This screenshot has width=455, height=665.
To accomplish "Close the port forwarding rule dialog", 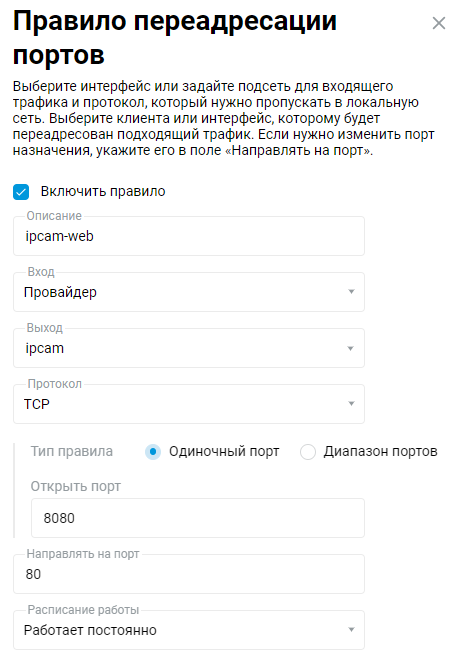I will (439, 23).
